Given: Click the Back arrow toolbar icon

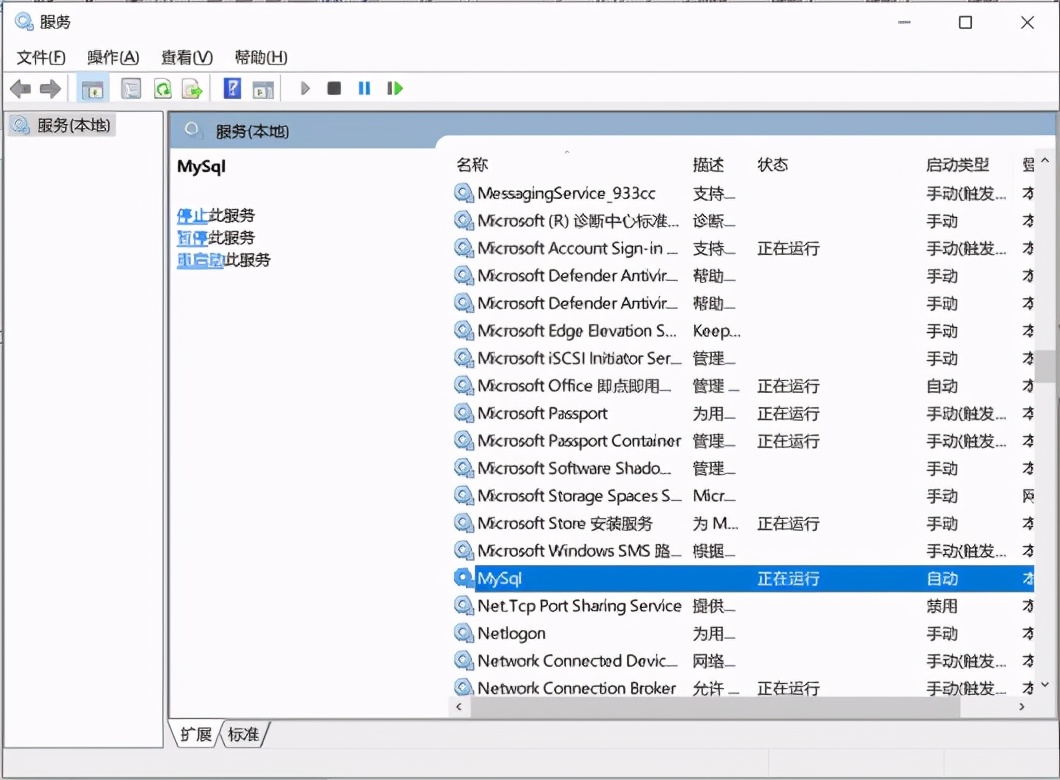Looking at the screenshot, I should click(x=20, y=89).
